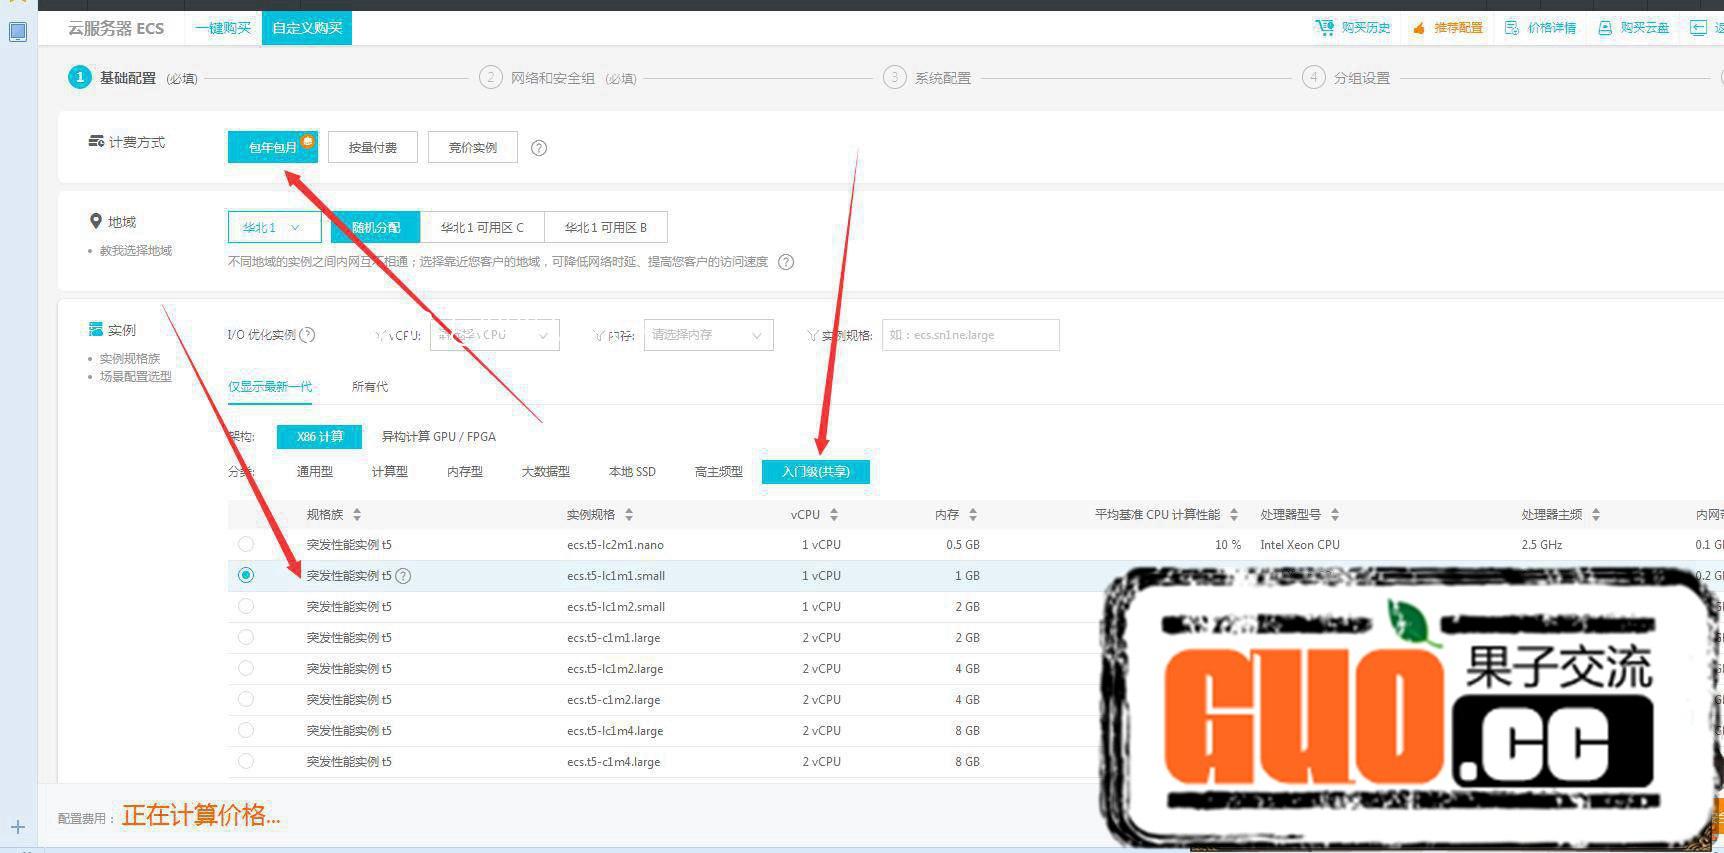The height and width of the screenshot is (853, 1724).
Task: Select radio for ecs.t5-c1m1.large instance
Action: pos(246,638)
